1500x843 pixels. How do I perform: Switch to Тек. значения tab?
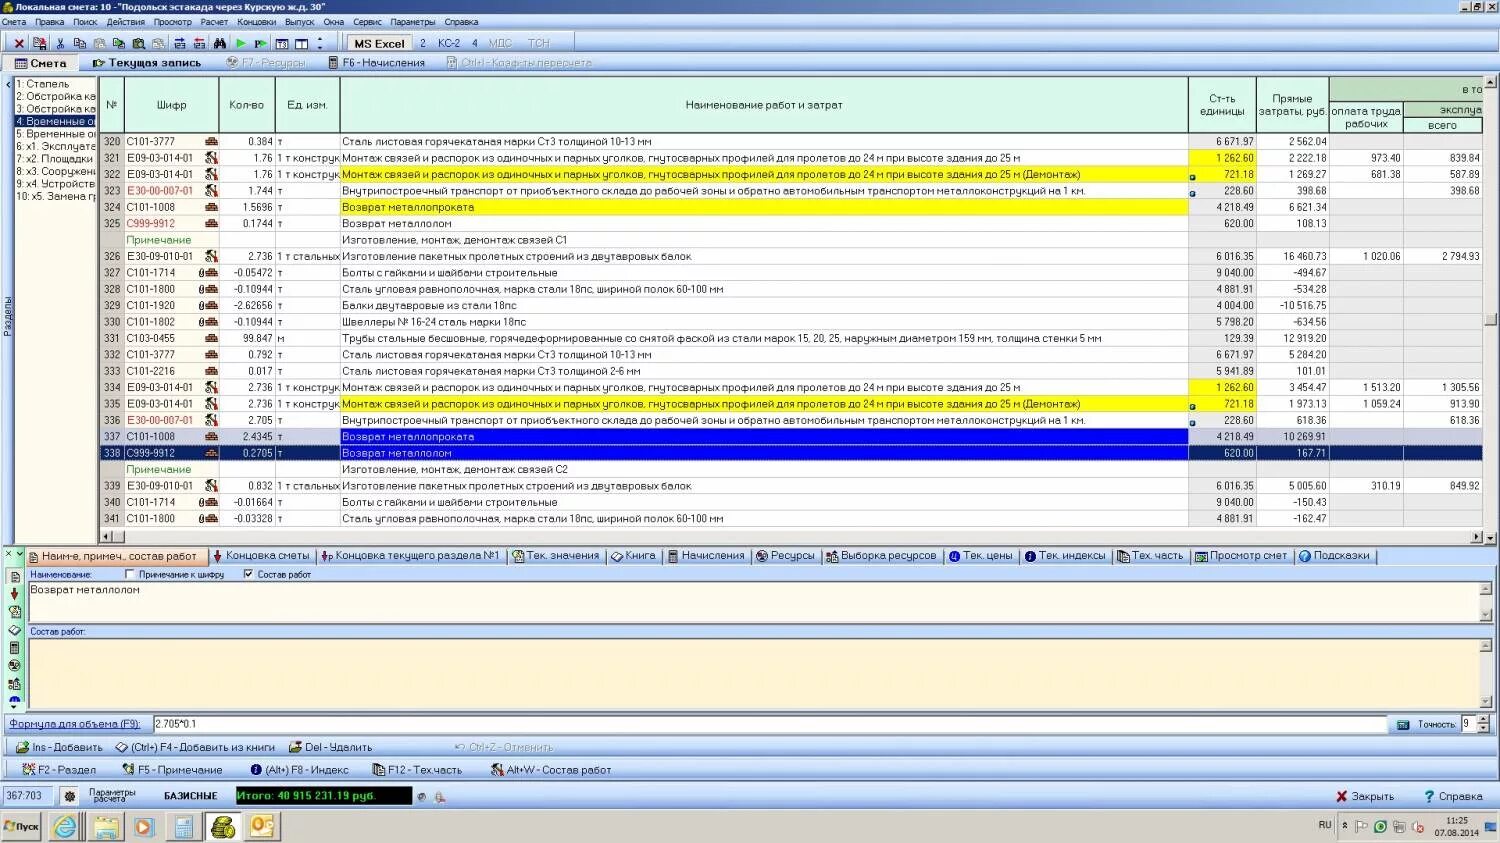click(x=556, y=556)
